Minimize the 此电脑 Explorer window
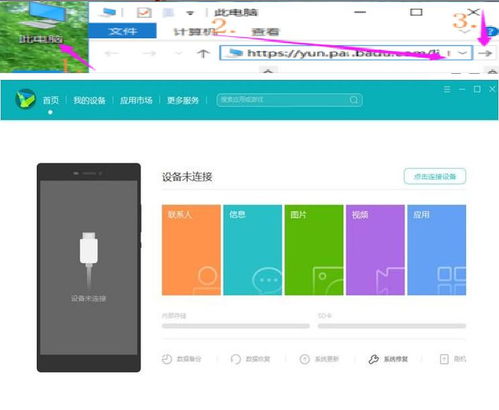This screenshot has width=499, height=410. click(x=360, y=12)
